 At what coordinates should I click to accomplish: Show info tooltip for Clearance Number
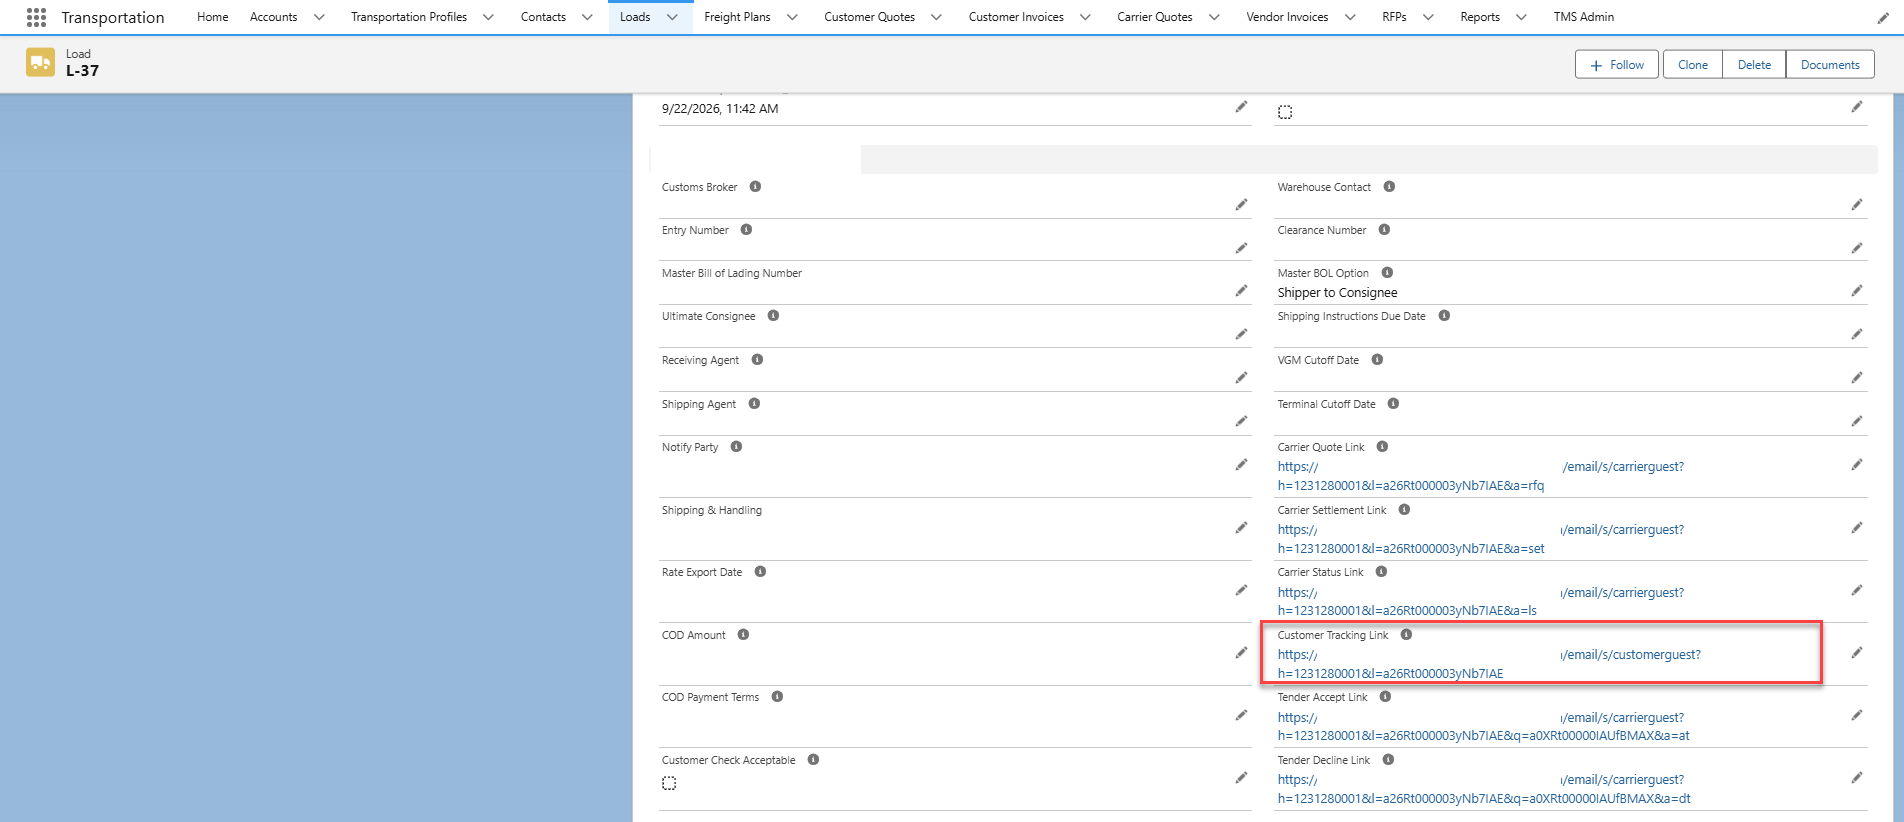[x=1384, y=230]
